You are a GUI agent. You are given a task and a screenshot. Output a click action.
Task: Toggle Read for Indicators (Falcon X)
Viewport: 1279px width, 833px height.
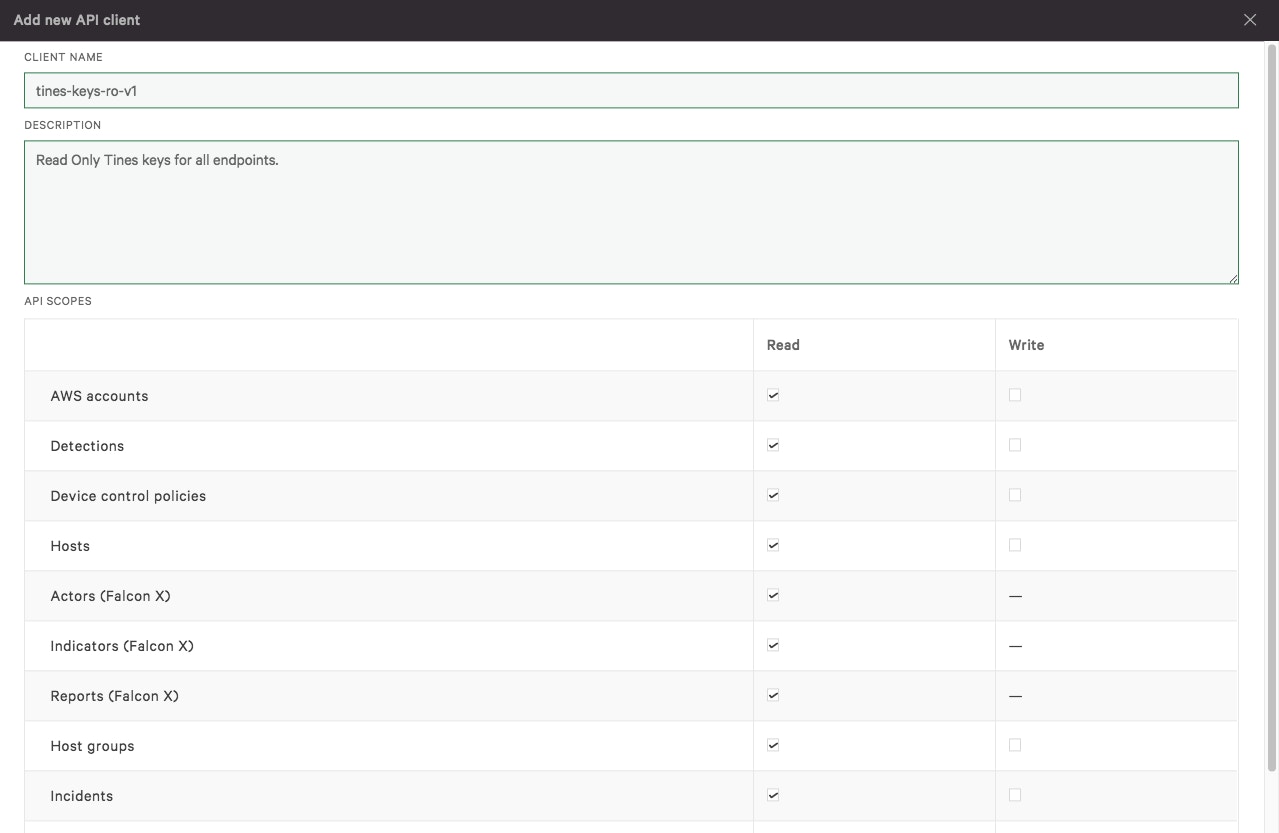coord(773,645)
